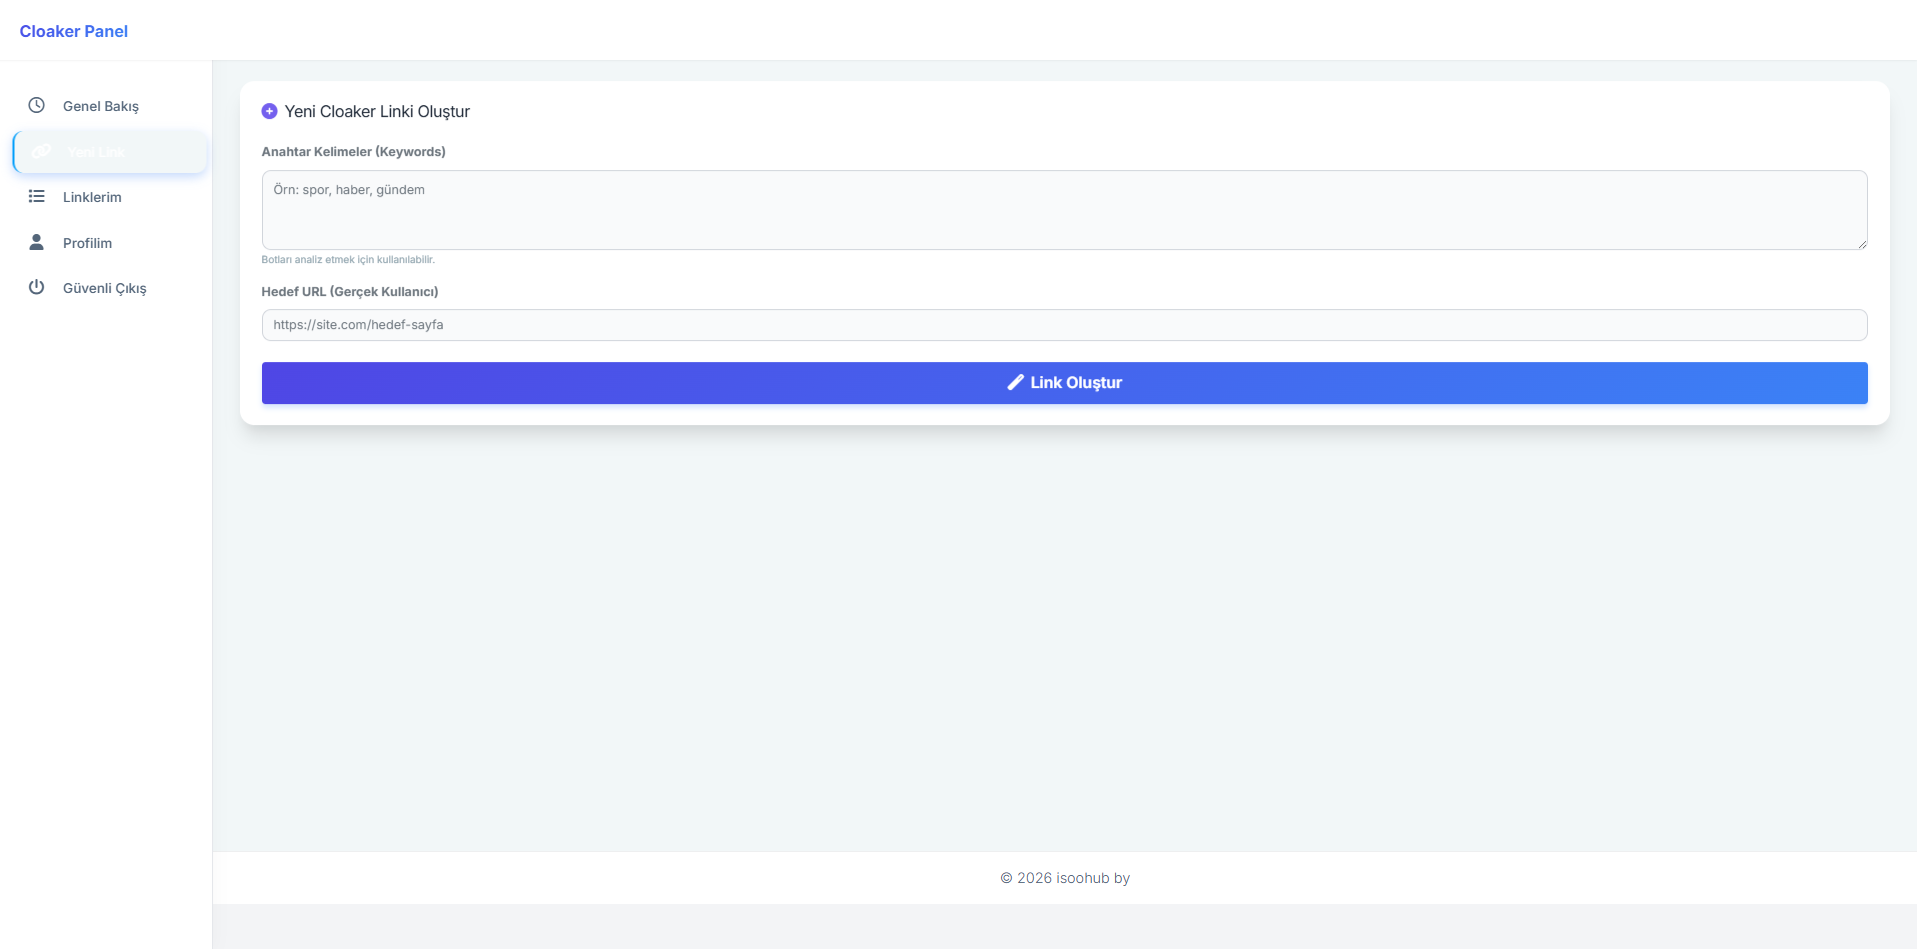
Task: Click into the Hedef URL input field
Action: click(1064, 325)
